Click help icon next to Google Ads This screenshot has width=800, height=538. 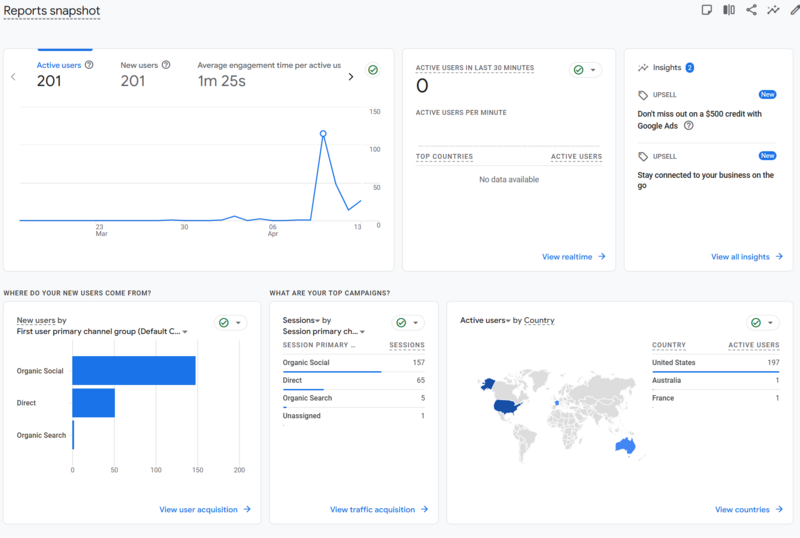coord(688,126)
